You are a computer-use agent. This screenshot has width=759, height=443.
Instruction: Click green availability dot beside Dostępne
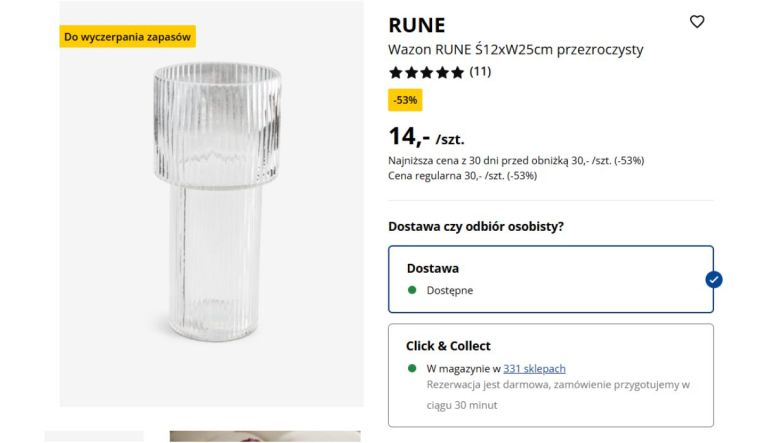412,290
